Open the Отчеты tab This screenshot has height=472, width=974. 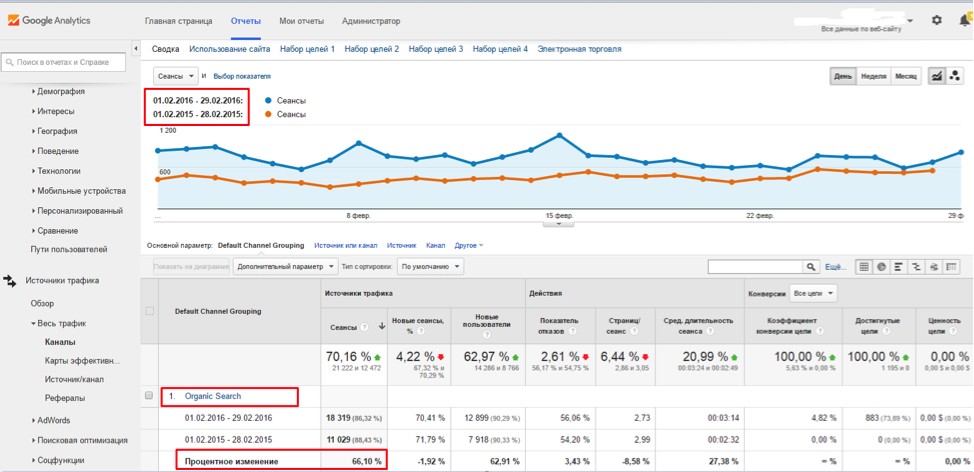coord(246,21)
